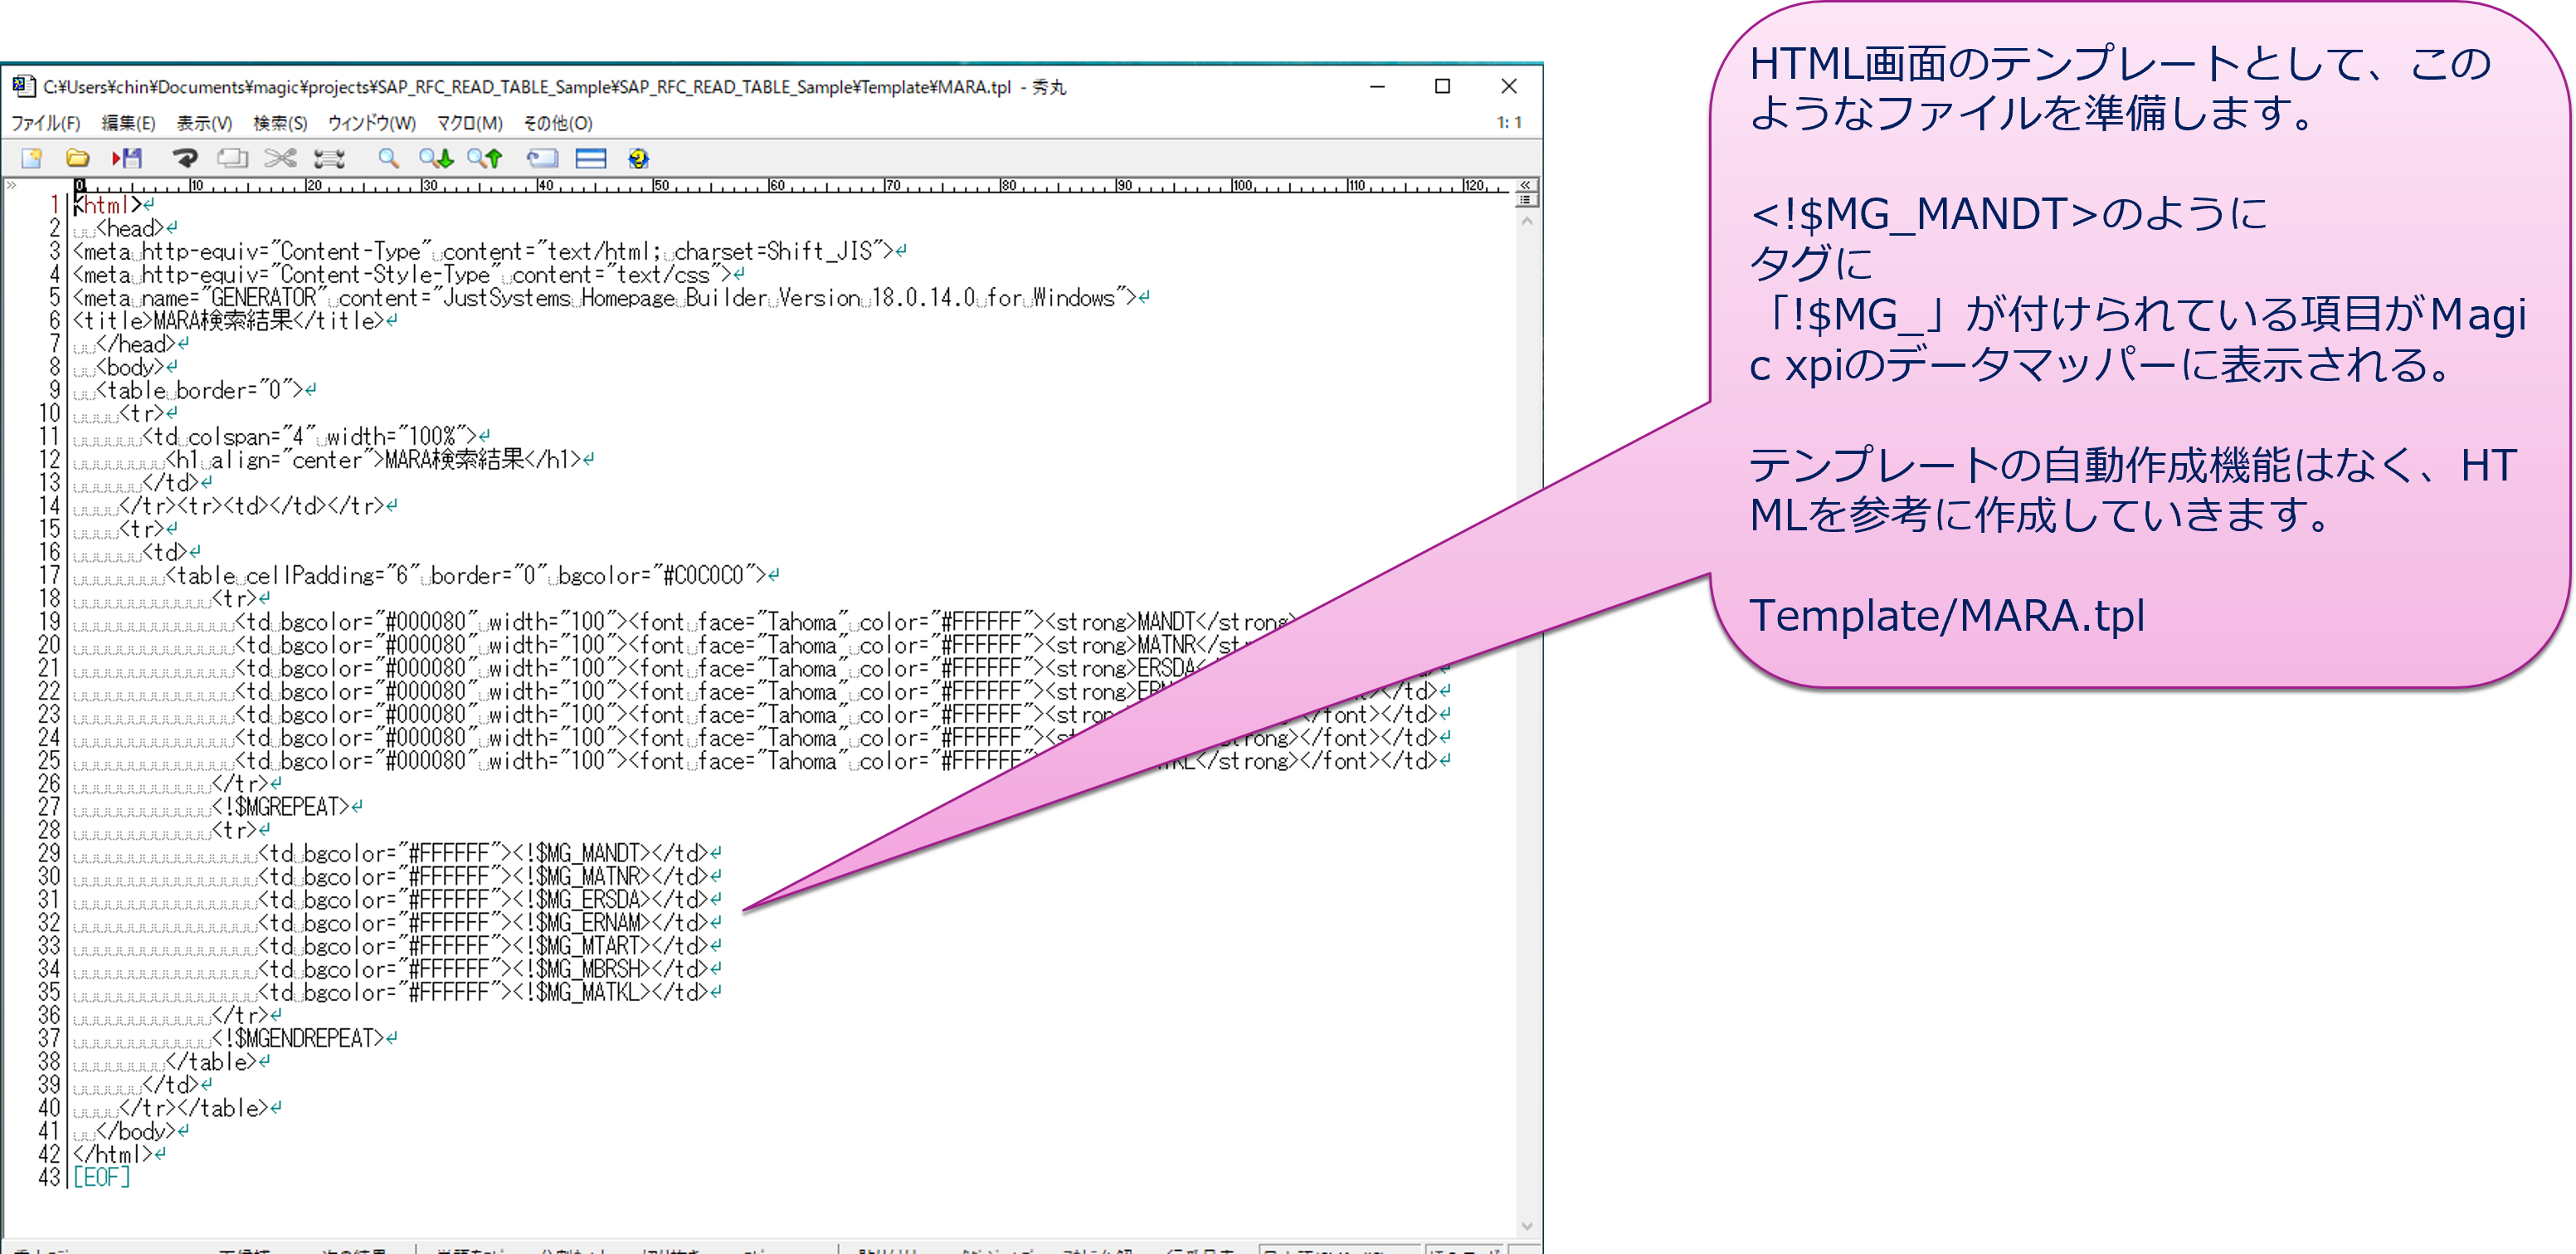Click the 1:1 cursor position indicator
The image size is (2576, 1254).
click(x=1509, y=122)
